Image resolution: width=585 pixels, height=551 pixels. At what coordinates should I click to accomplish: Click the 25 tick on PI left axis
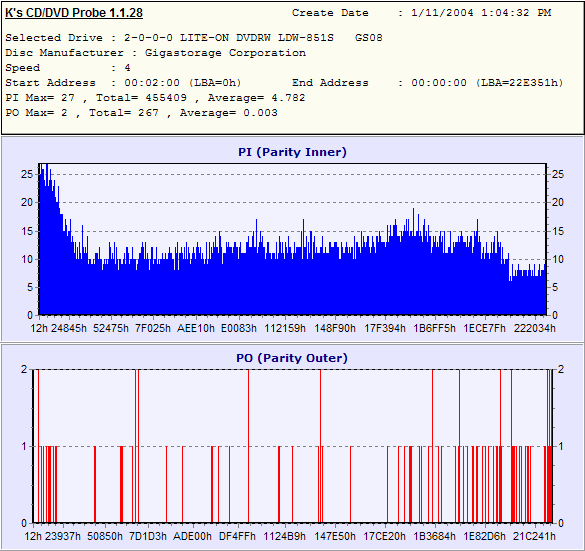[x=26, y=174]
